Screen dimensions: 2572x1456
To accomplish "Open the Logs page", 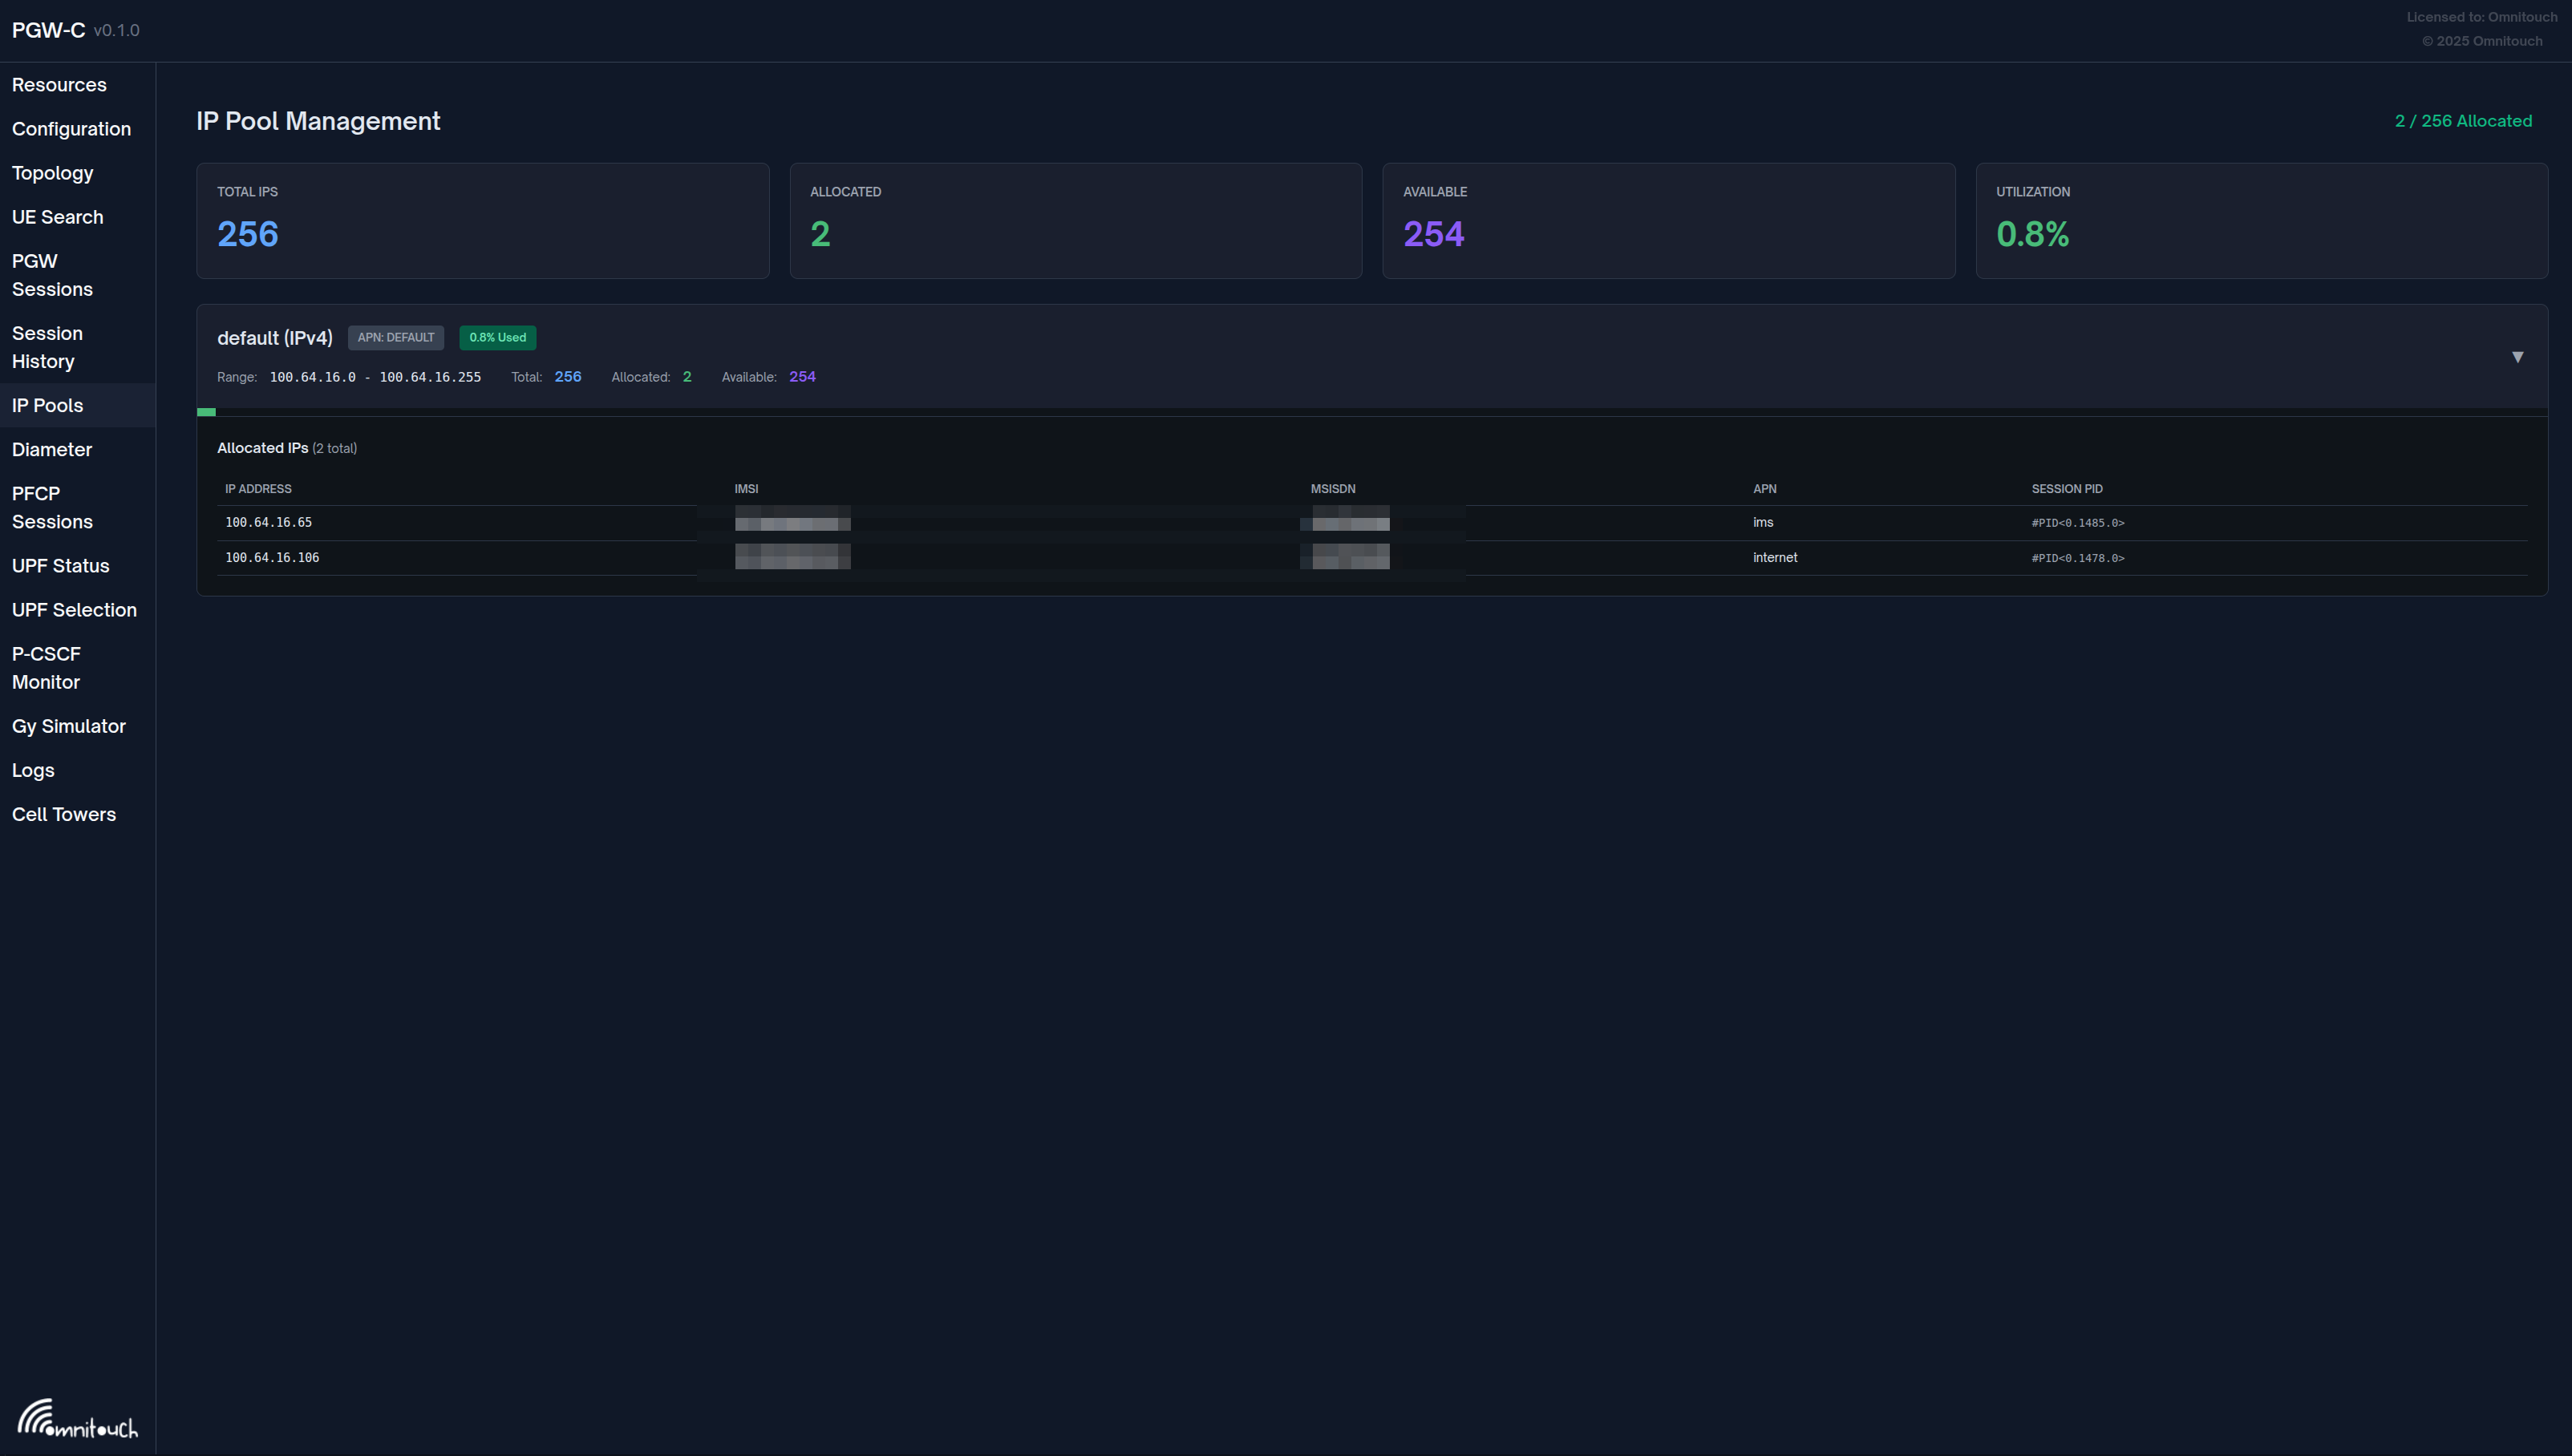I will [x=33, y=770].
